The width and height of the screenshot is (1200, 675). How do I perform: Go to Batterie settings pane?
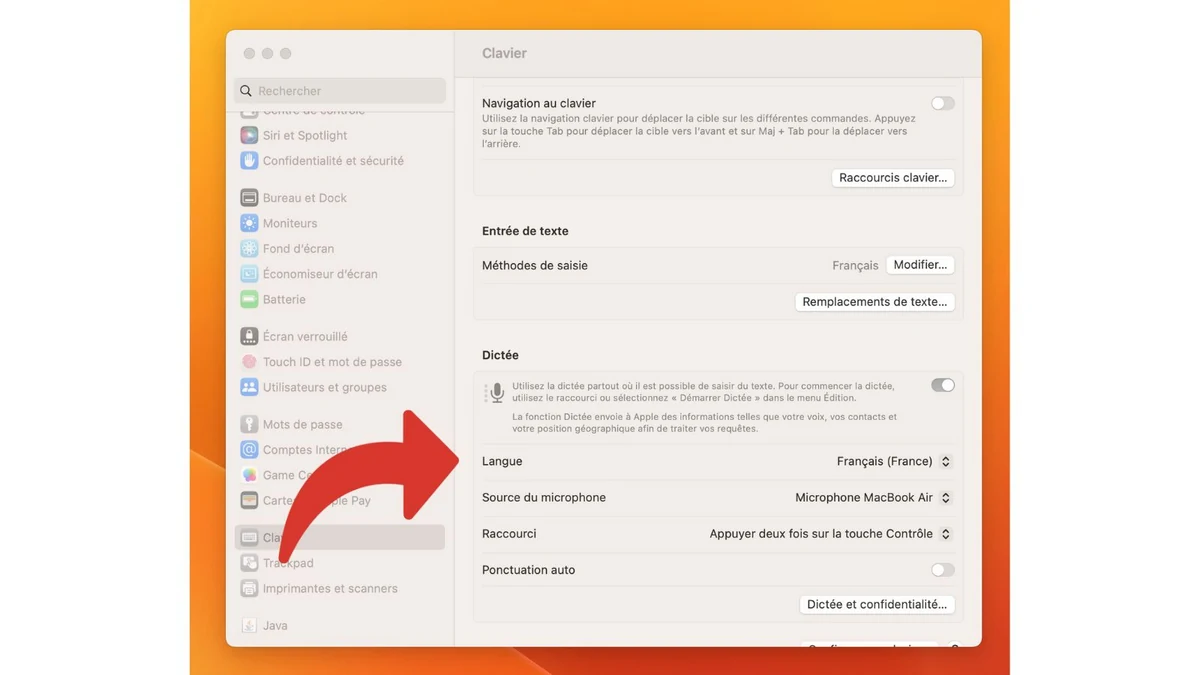click(340, 299)
